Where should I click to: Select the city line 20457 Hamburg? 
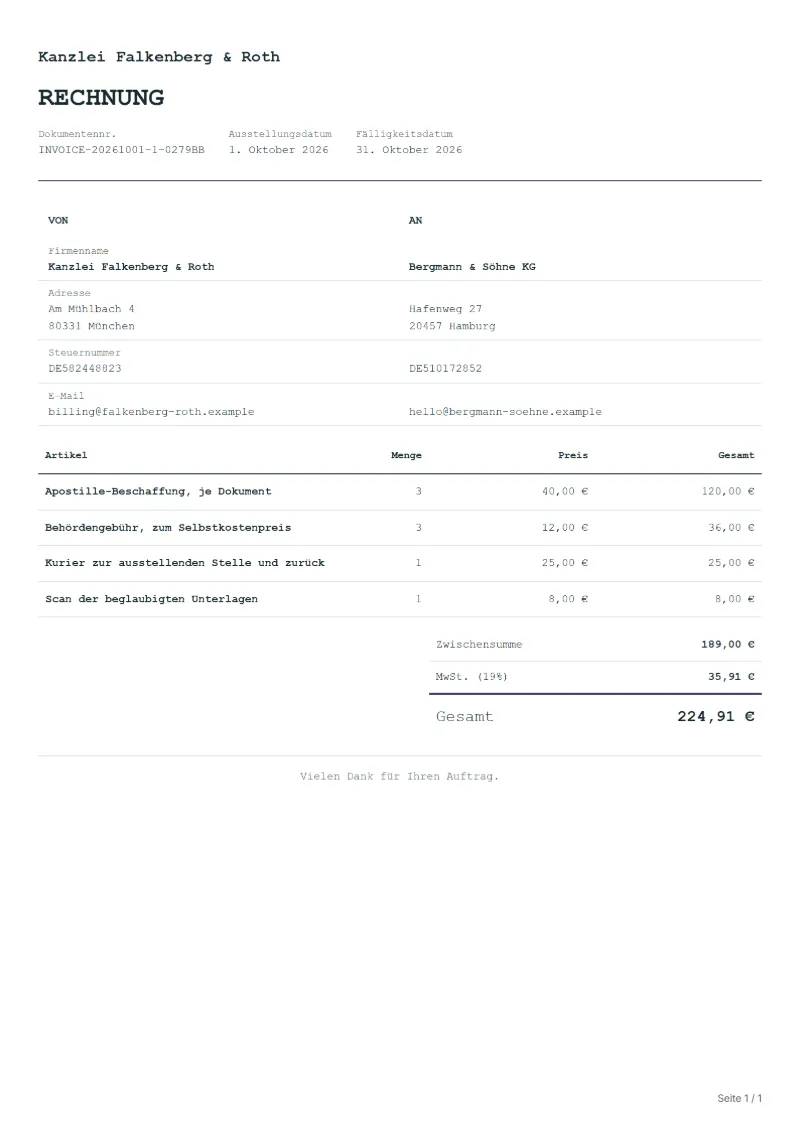click(x=452, y=326)
